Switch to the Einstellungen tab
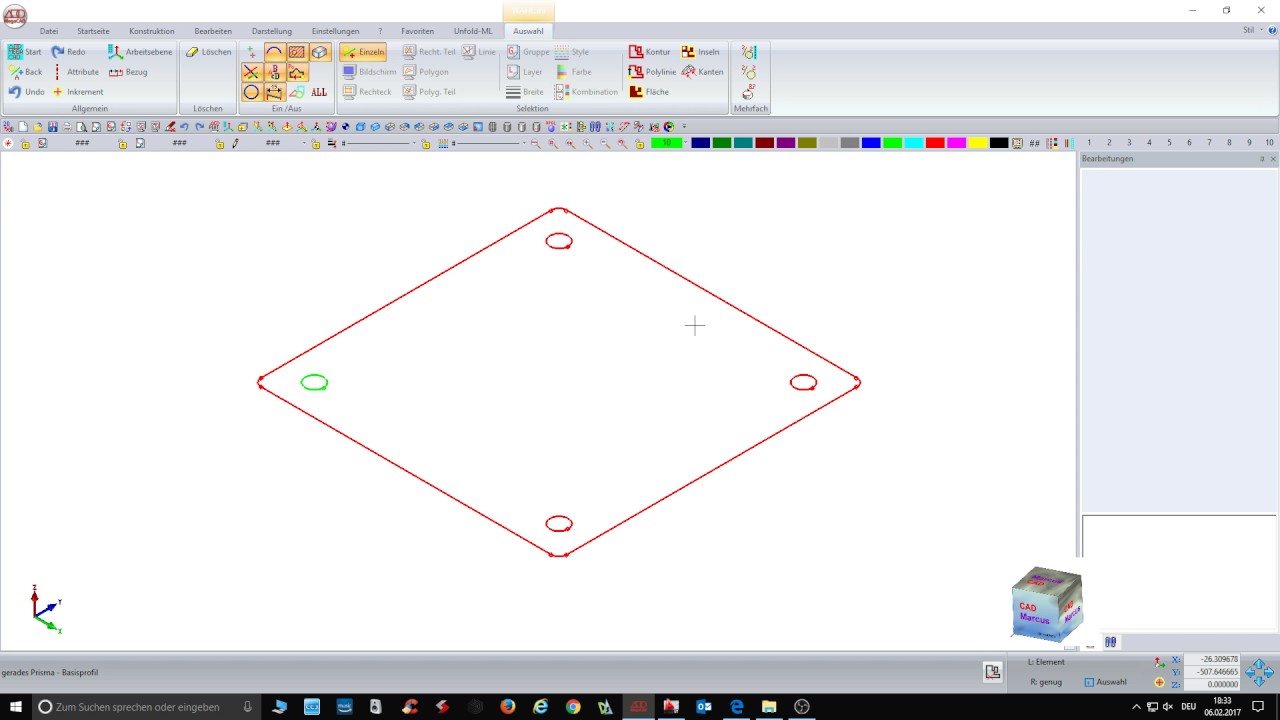 (x=335, y=31)
